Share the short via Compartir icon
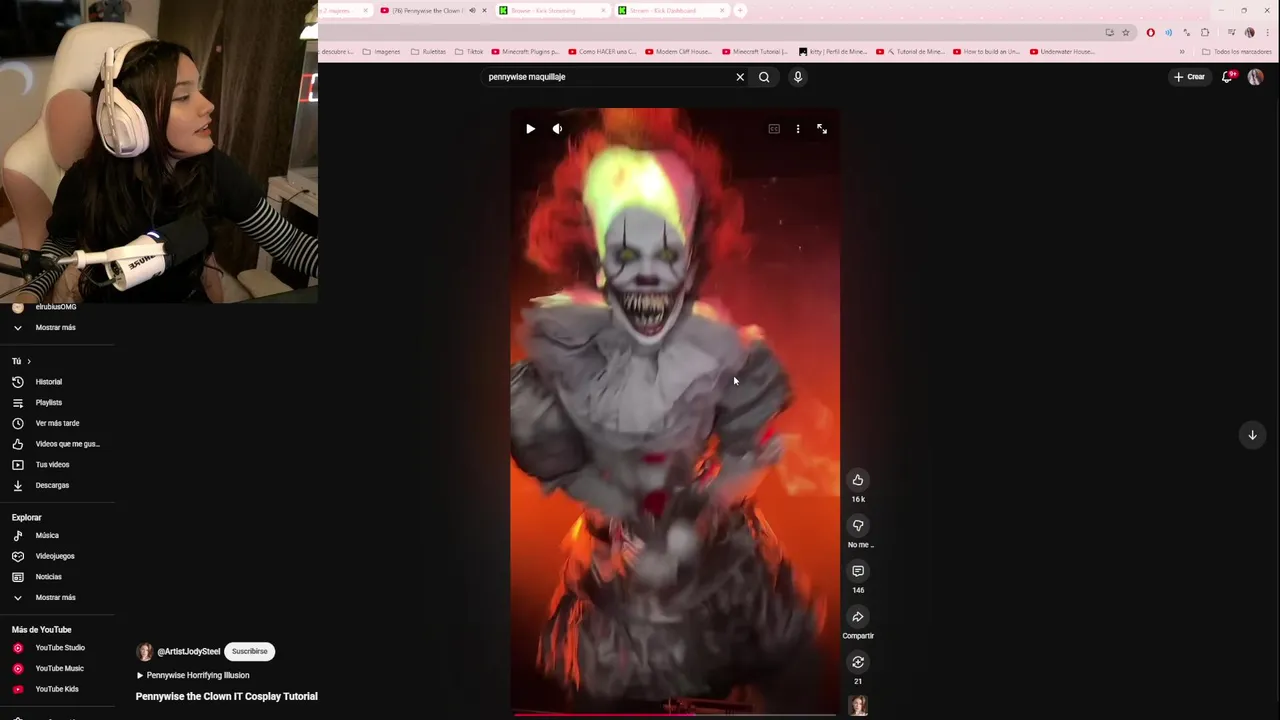The image size is (1280, 720). (x=858, y=617)
